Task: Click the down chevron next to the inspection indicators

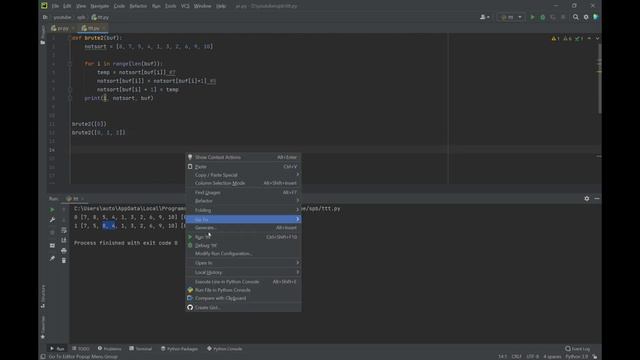Action: coord(597,38)
